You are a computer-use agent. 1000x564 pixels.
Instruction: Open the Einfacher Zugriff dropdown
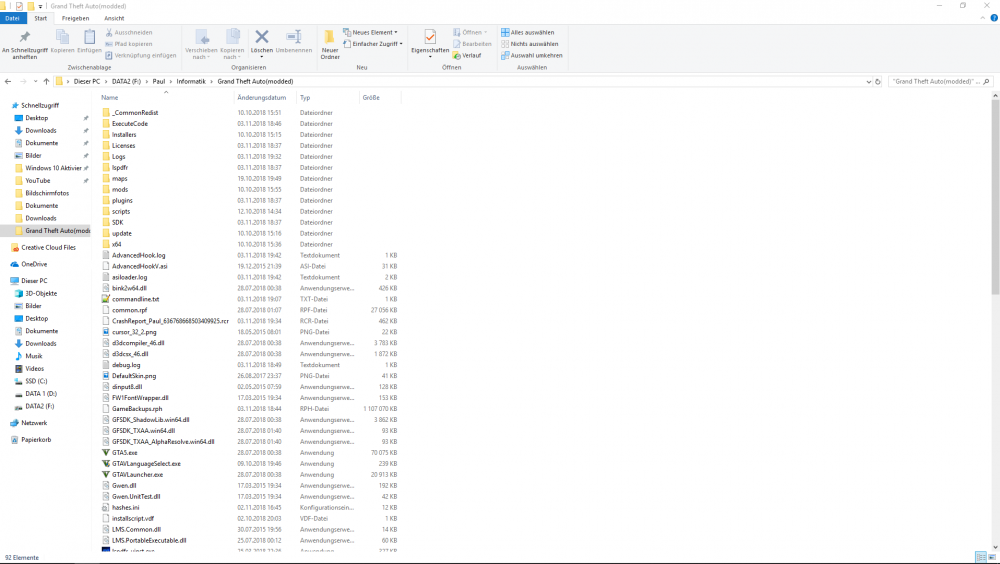[x=373, y=44]
